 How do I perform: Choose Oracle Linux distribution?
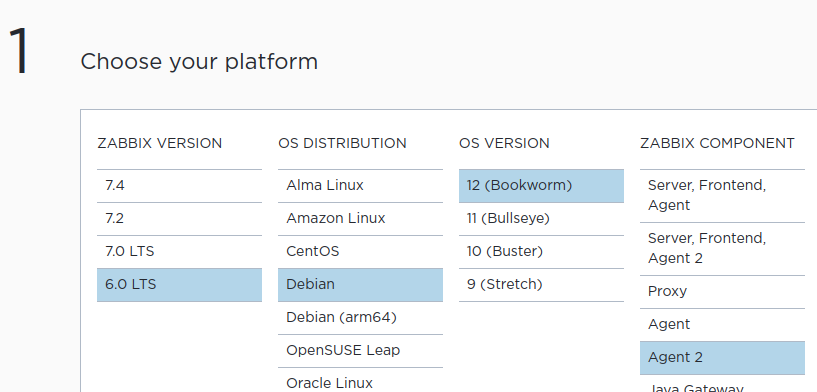[x=360, y=381]
